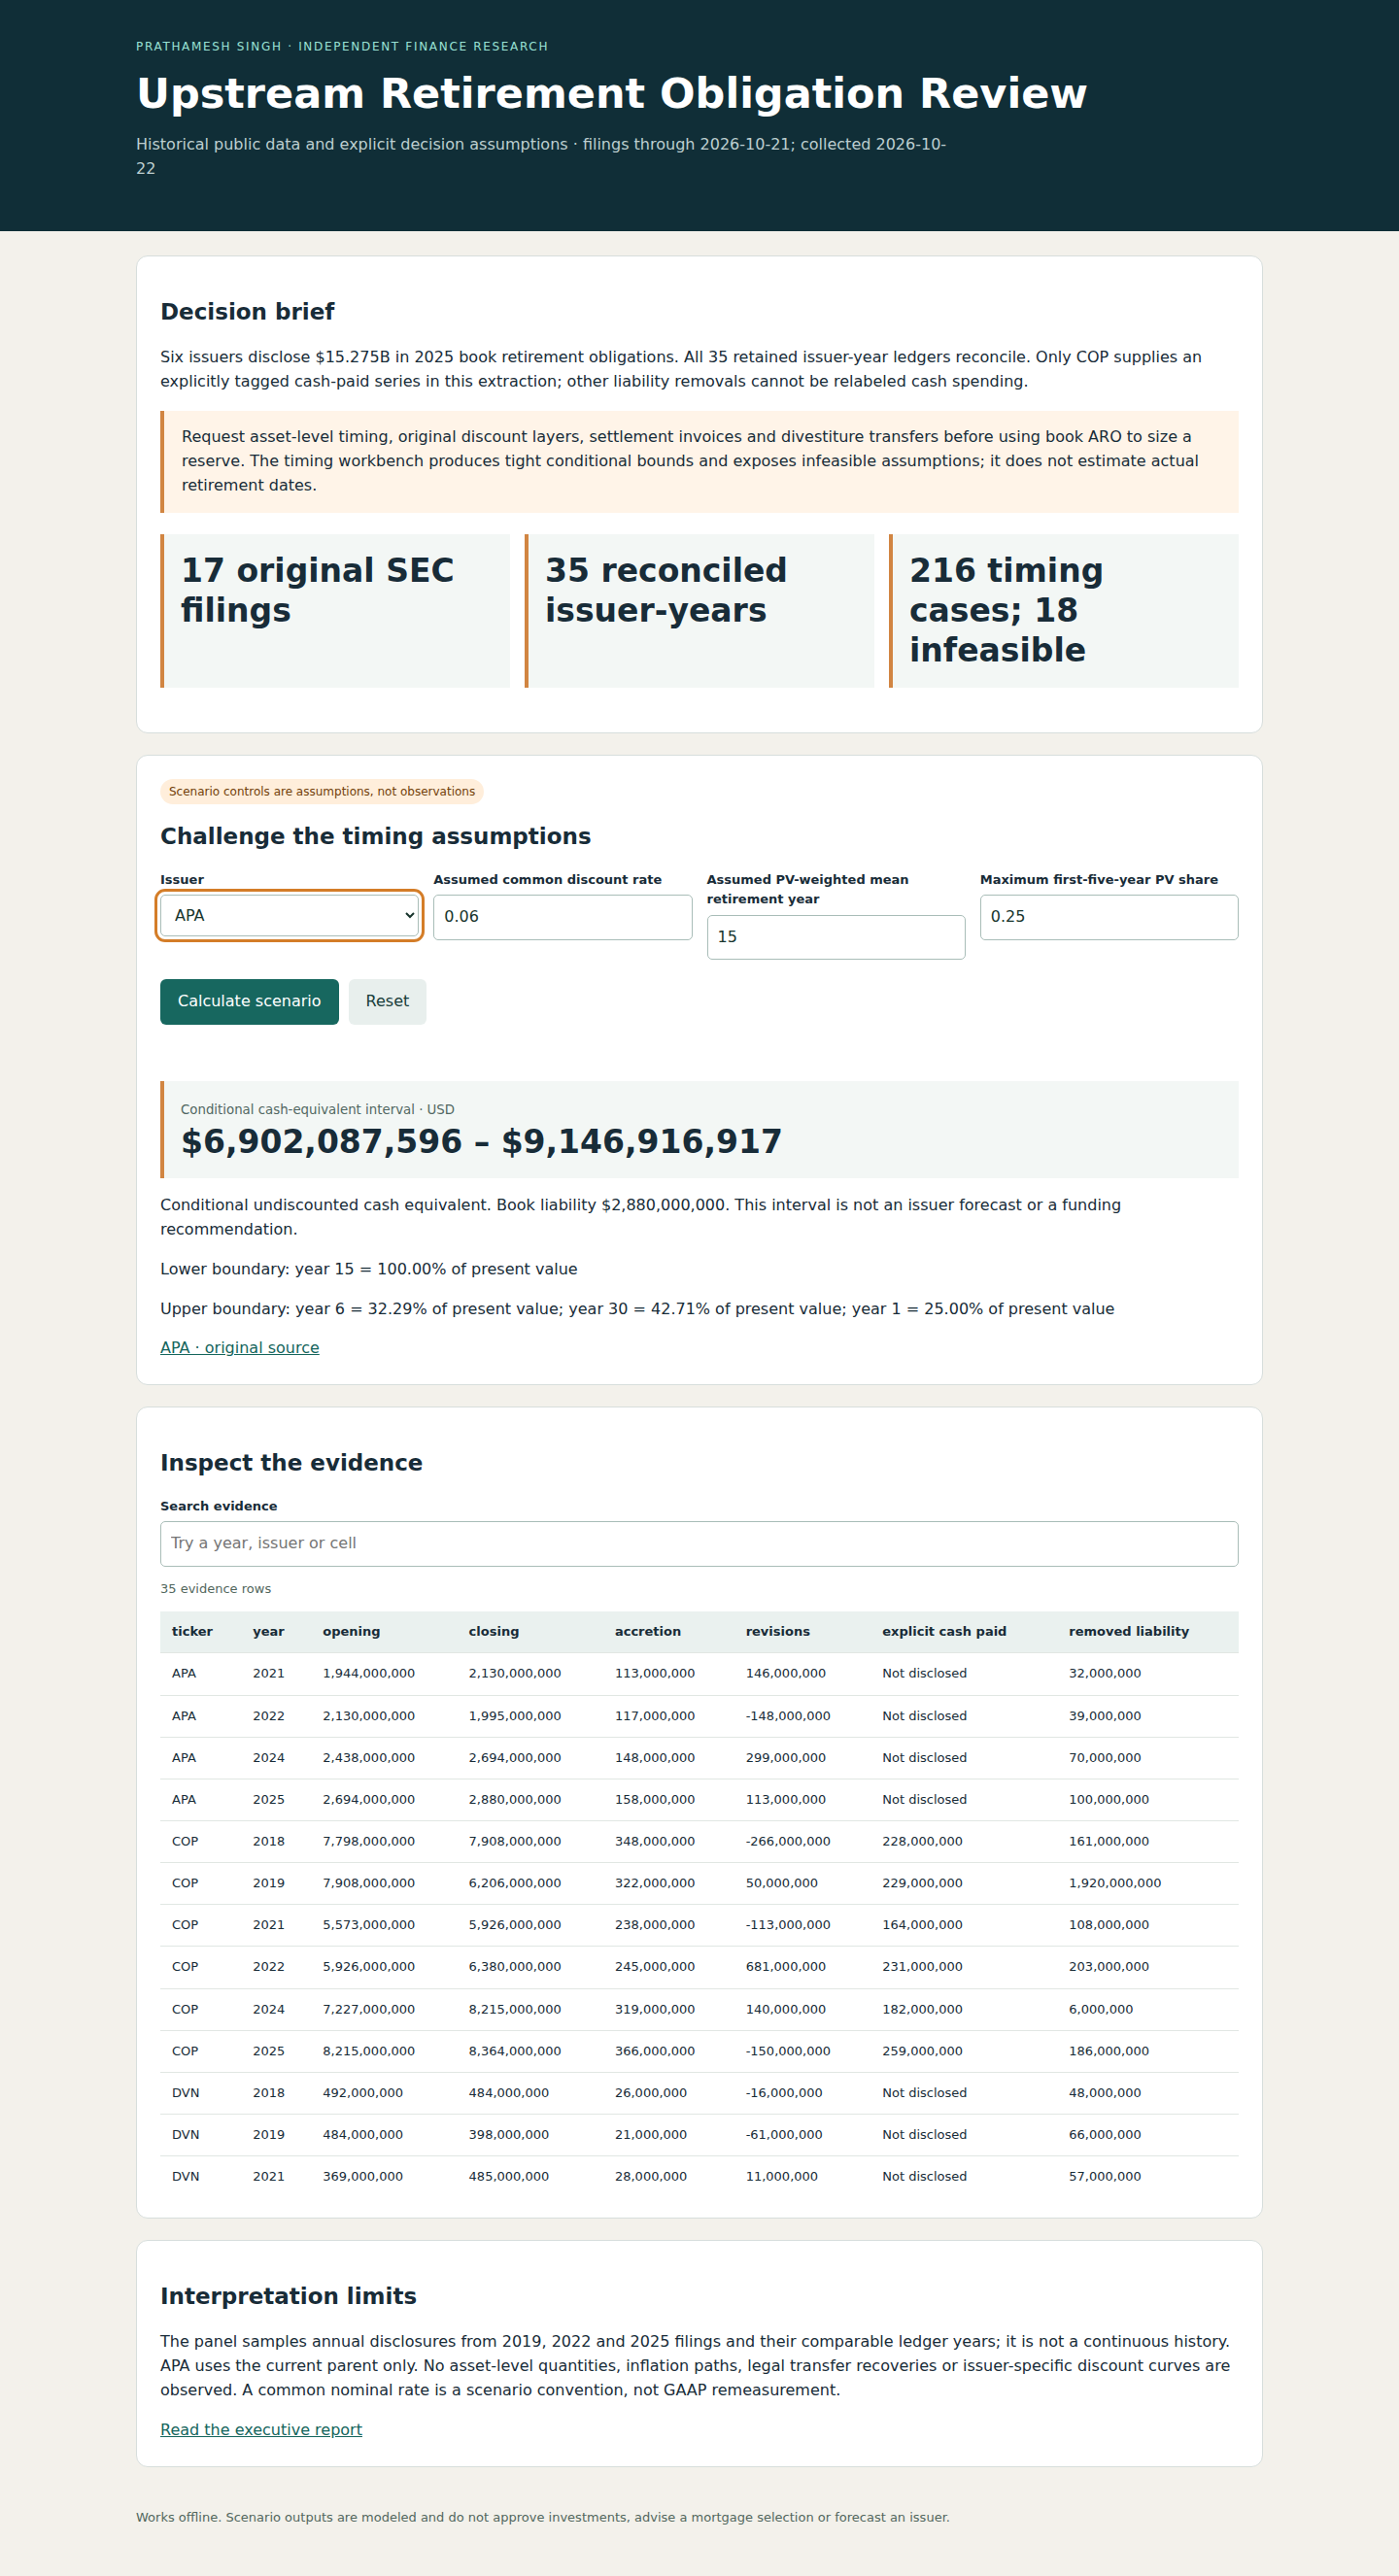Click the Upper boundary year 6 line
Screen dimensions: 1399x2576
point(637,1309)
